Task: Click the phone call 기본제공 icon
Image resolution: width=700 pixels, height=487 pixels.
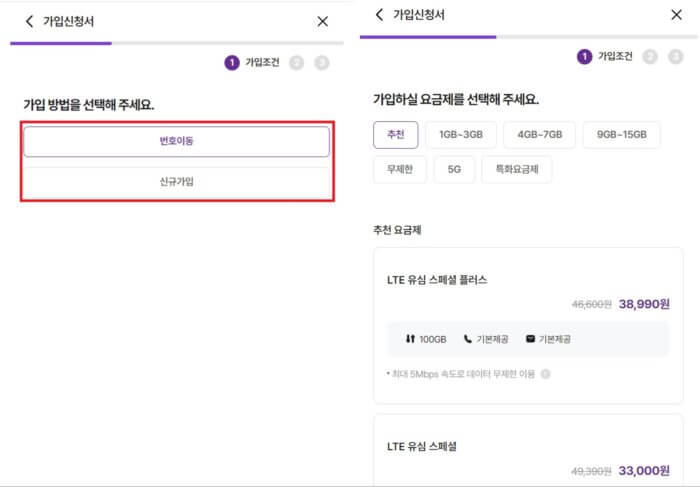Action: point(467,339)
